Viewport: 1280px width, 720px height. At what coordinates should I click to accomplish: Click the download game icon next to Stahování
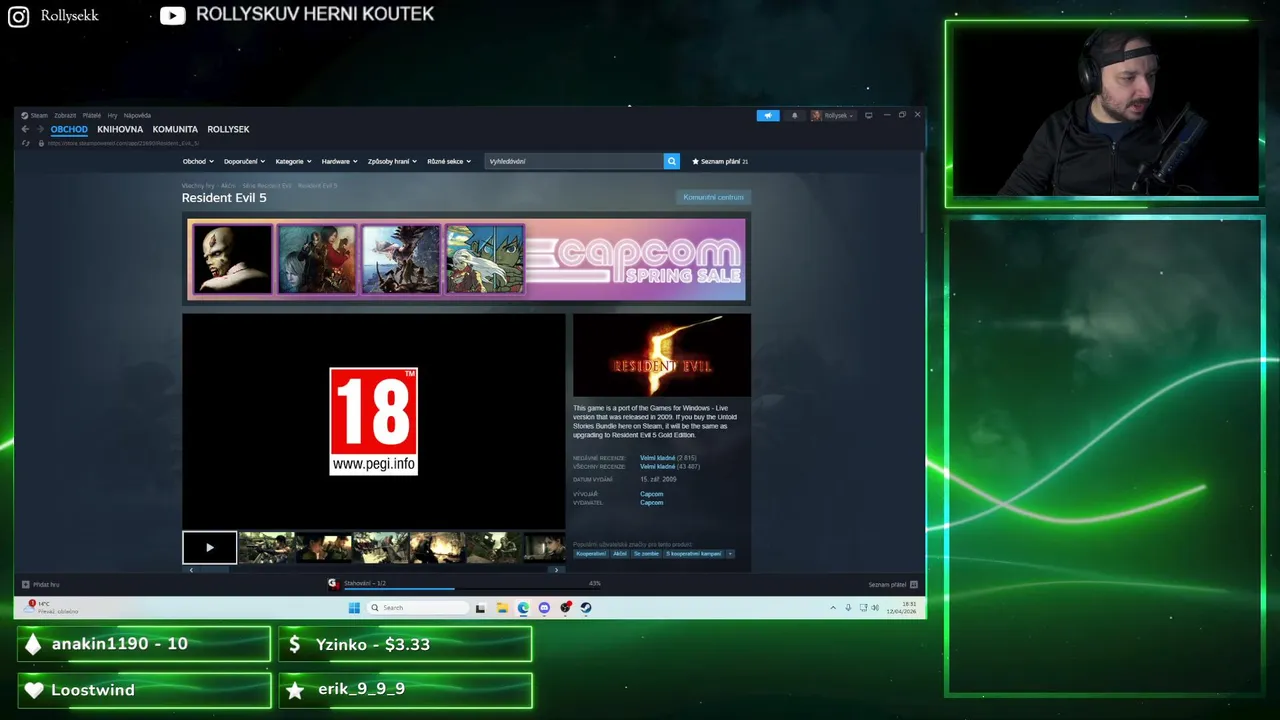333,583
